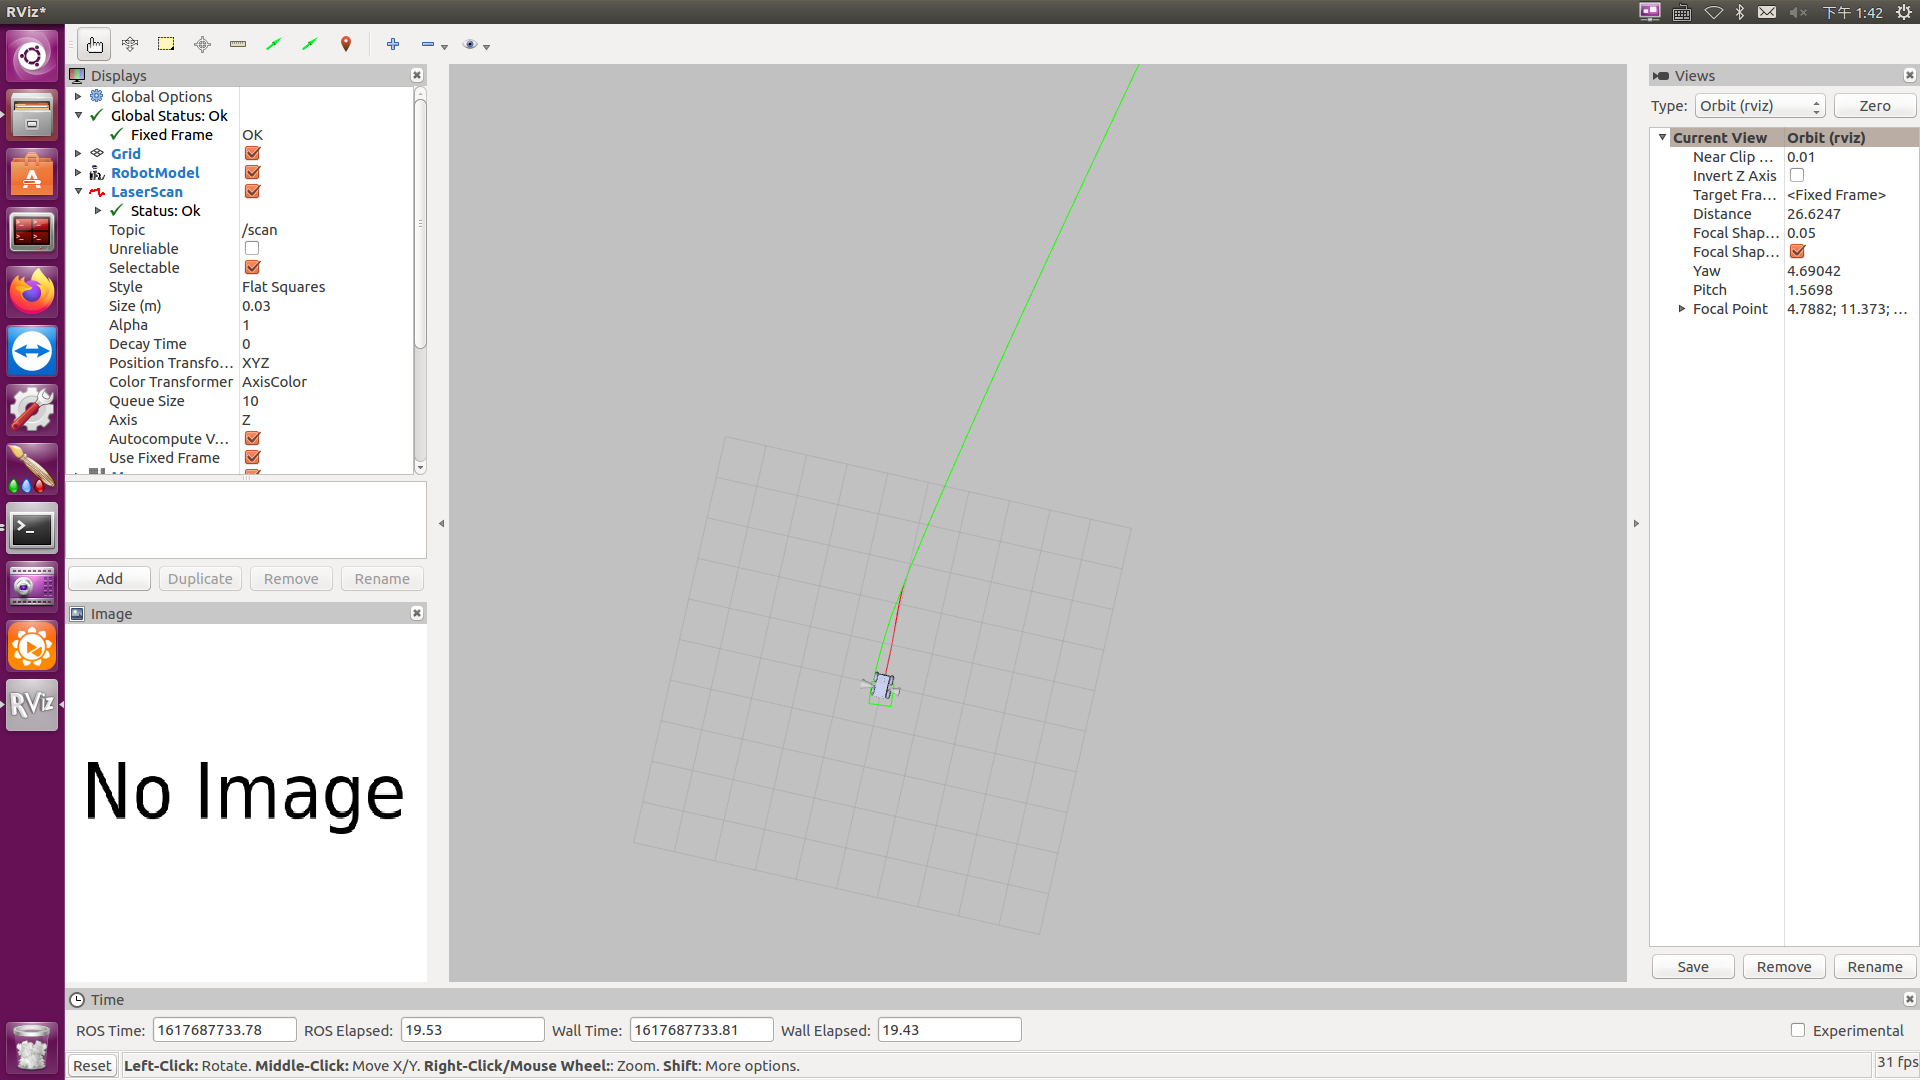Image resolution: width=1920 pixels, height=1080 pixels.
Task: Open Firefox from the dock
Action: [x=32, y=292]
